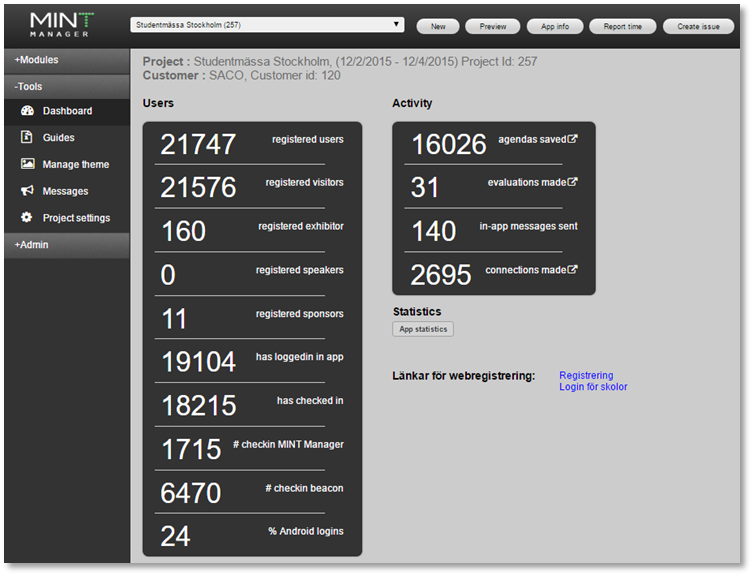The height and width of the screenshot is (576, 753).
Task: Click the 31 evaluations number
Action: [x=425, y=187]
